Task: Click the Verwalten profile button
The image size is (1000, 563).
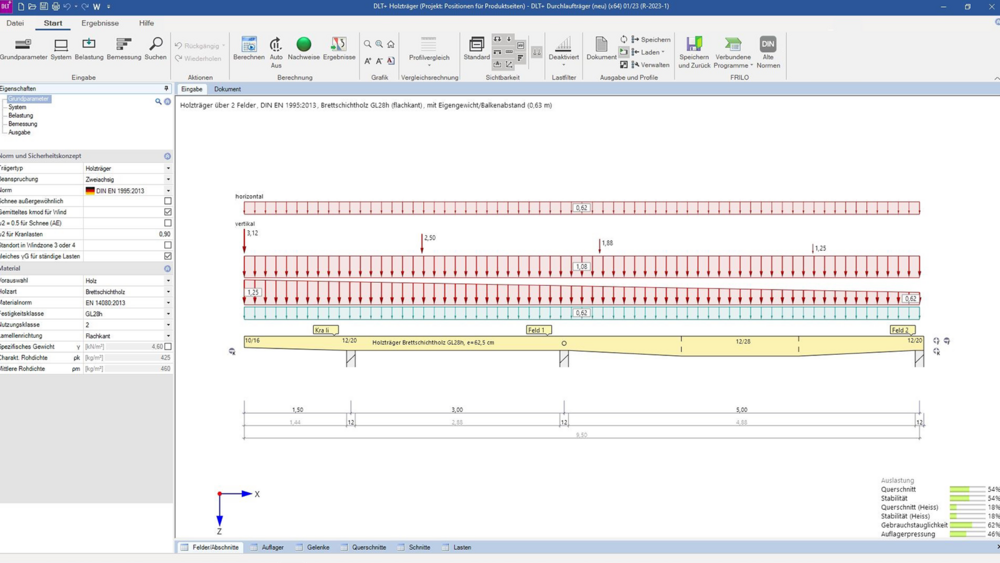Action: tap(651, 64)
